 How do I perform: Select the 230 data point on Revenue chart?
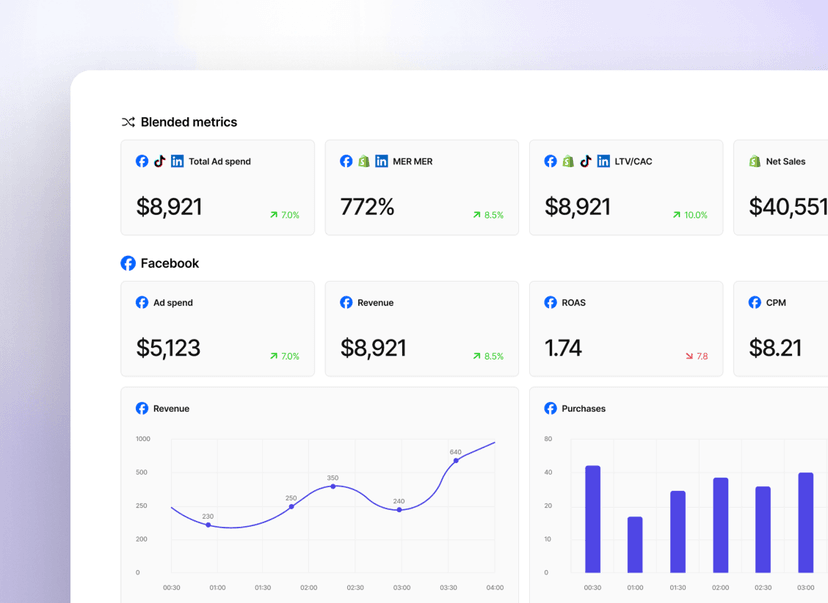coord(208,525)
